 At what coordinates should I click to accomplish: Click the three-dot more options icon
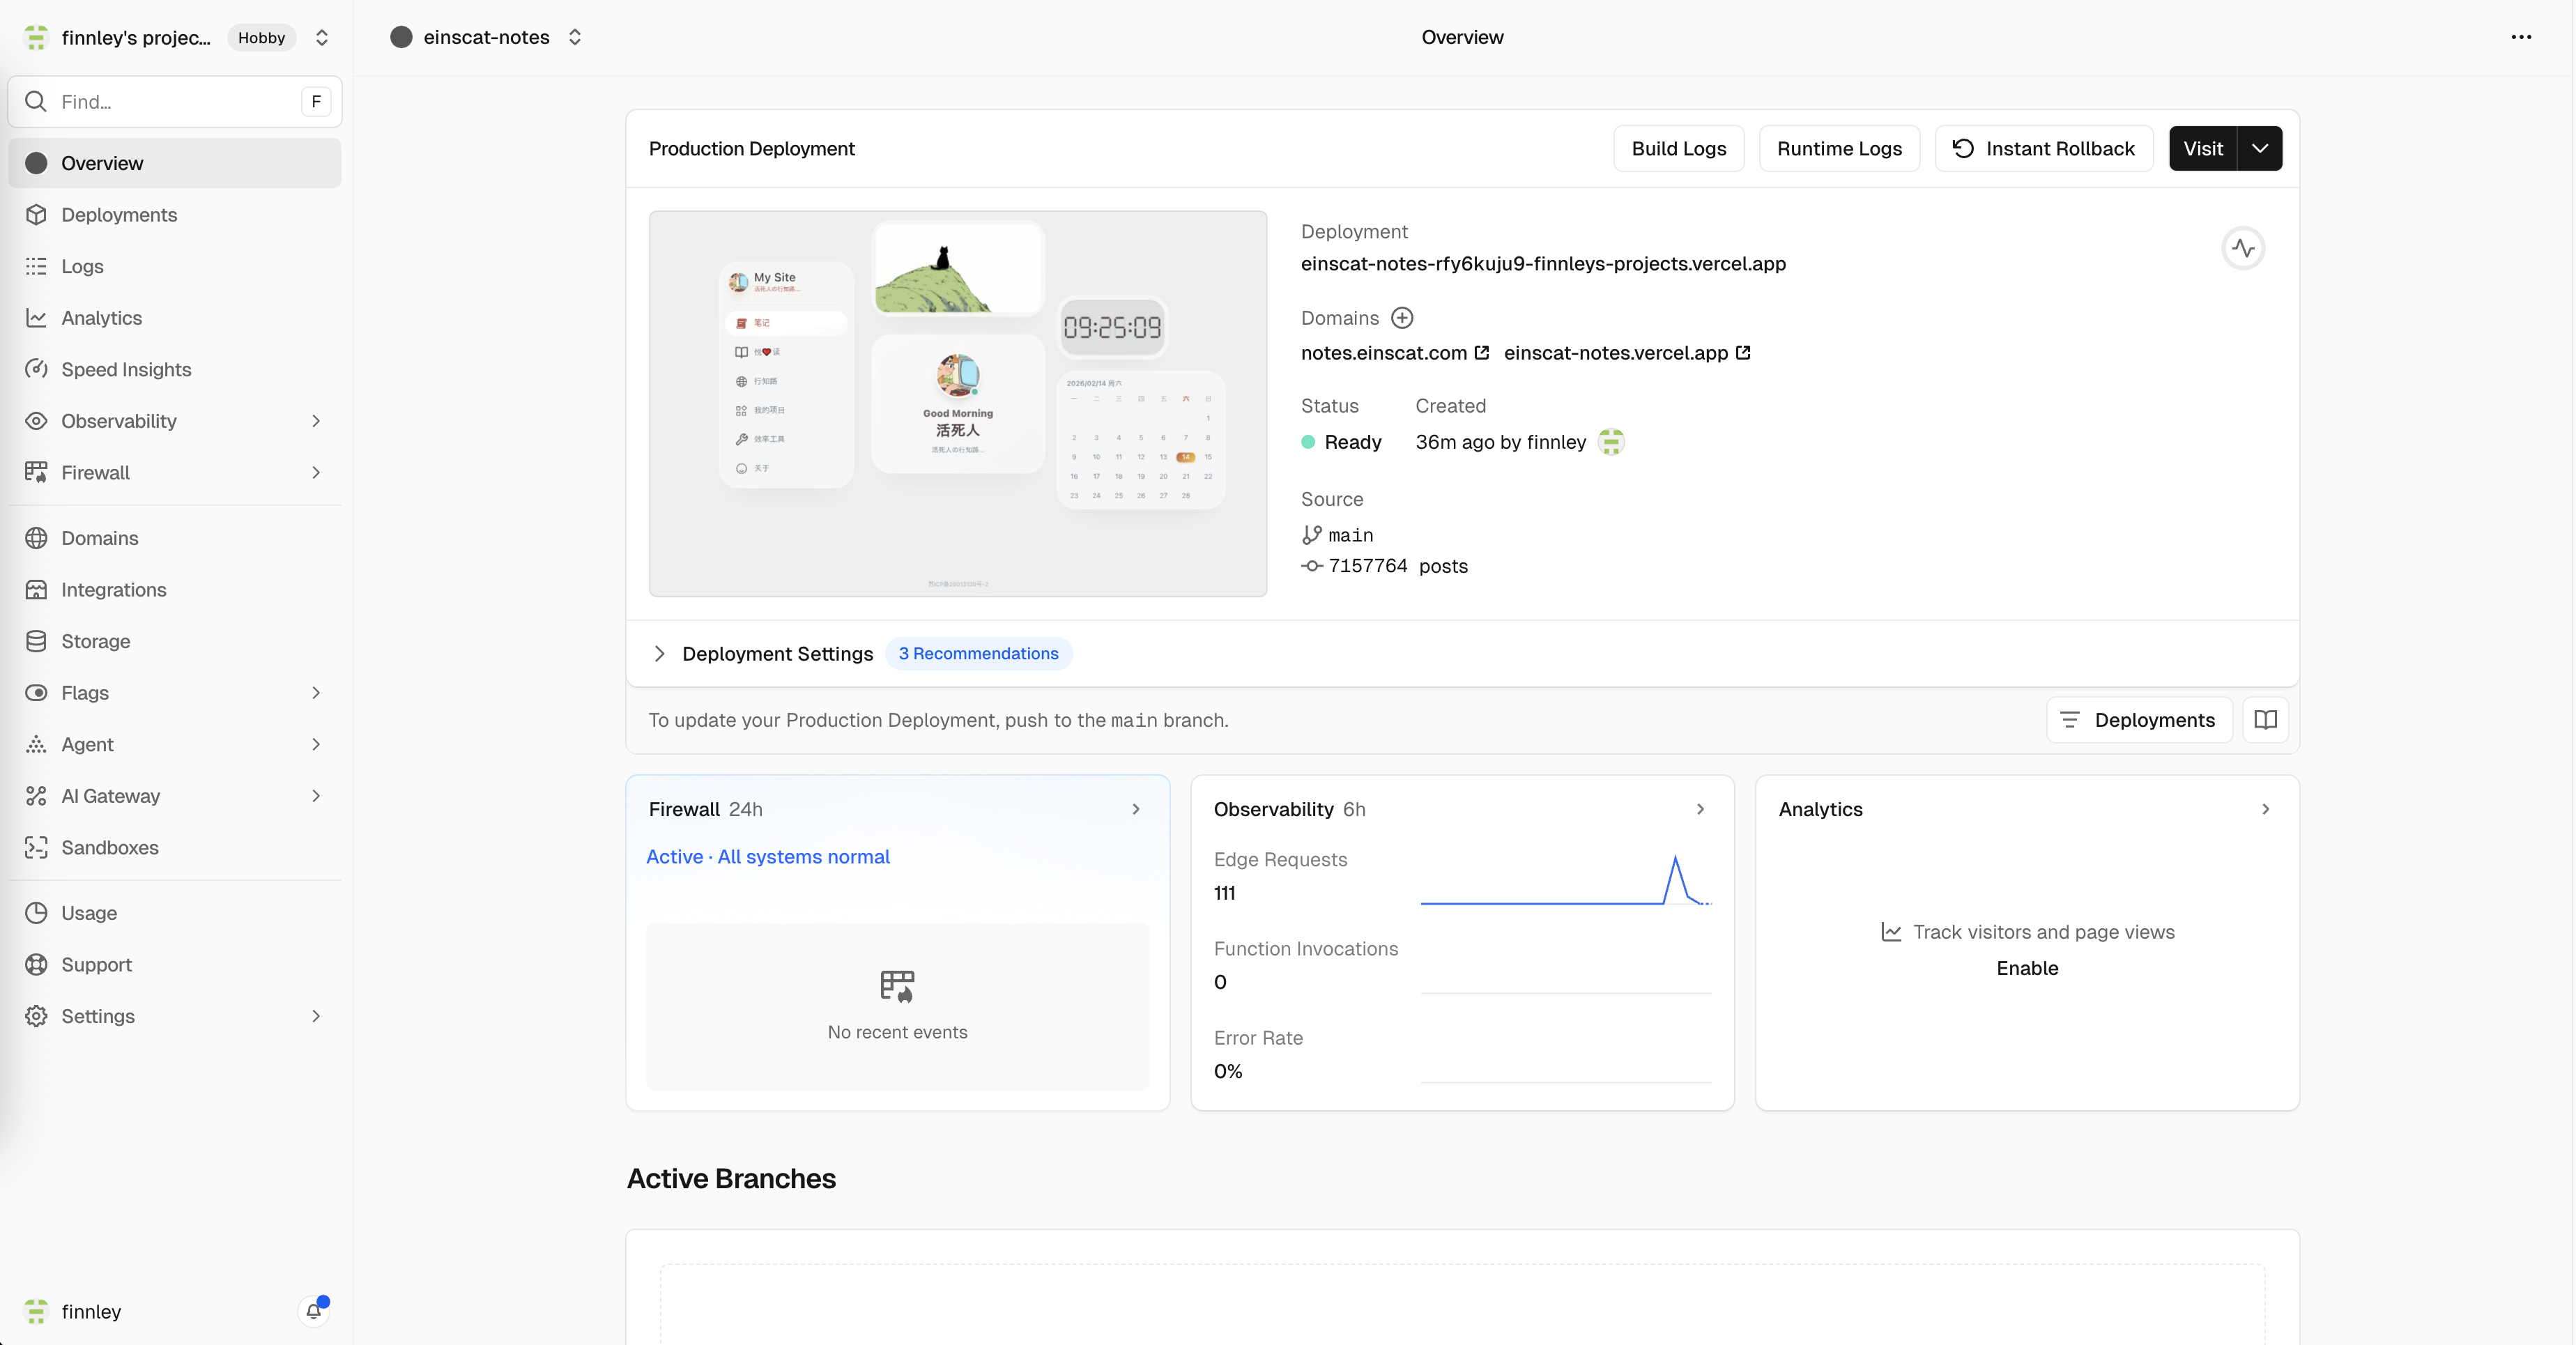2521,37
